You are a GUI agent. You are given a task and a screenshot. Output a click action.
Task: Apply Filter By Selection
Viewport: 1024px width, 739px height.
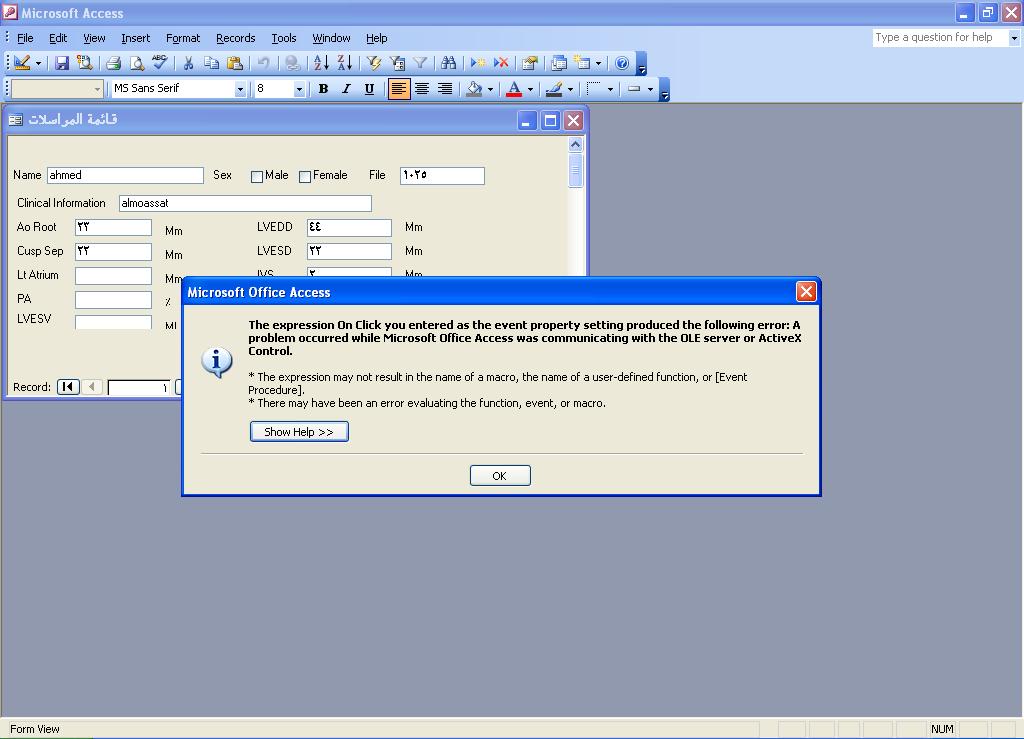pyautogui.click(x=374, y=63)
